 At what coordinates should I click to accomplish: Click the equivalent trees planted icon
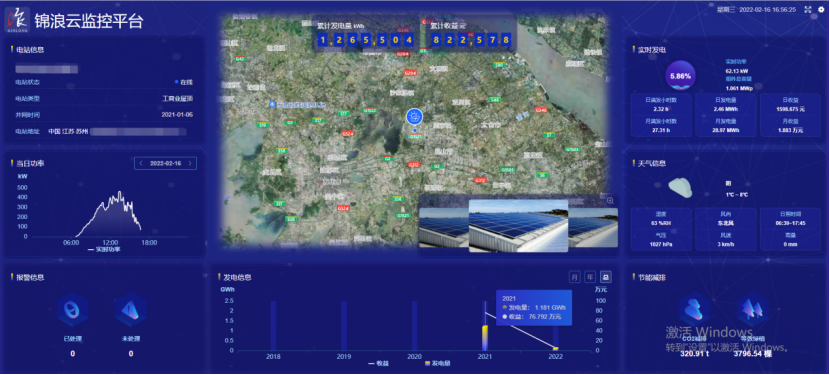[752, 309]
